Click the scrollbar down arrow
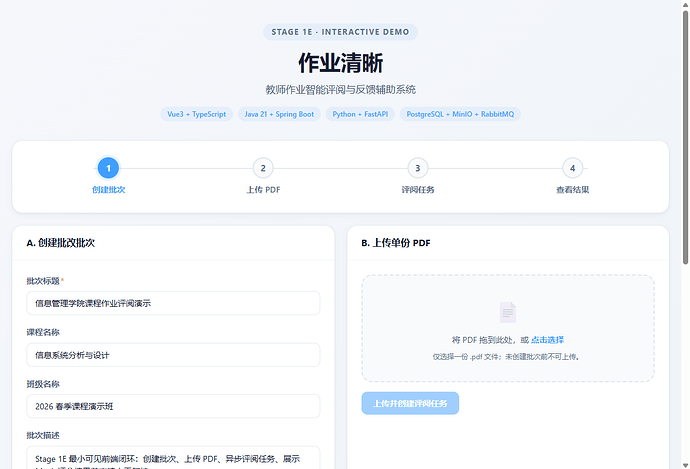Screen dimensions: 690x469 tap(686, 465)
